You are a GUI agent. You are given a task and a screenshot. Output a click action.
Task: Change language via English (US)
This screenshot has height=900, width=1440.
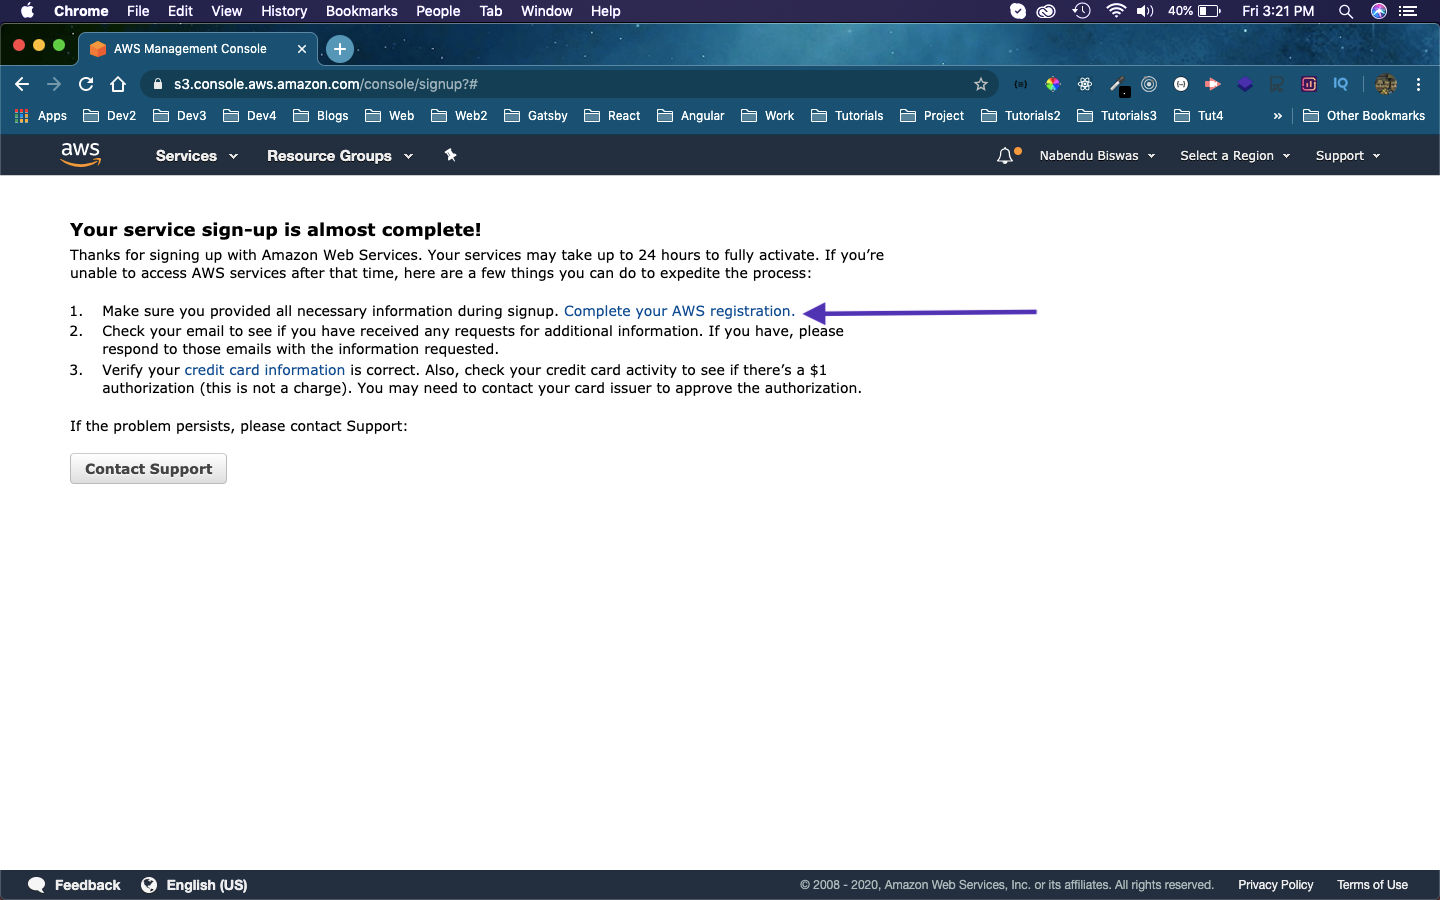(194, 885)
